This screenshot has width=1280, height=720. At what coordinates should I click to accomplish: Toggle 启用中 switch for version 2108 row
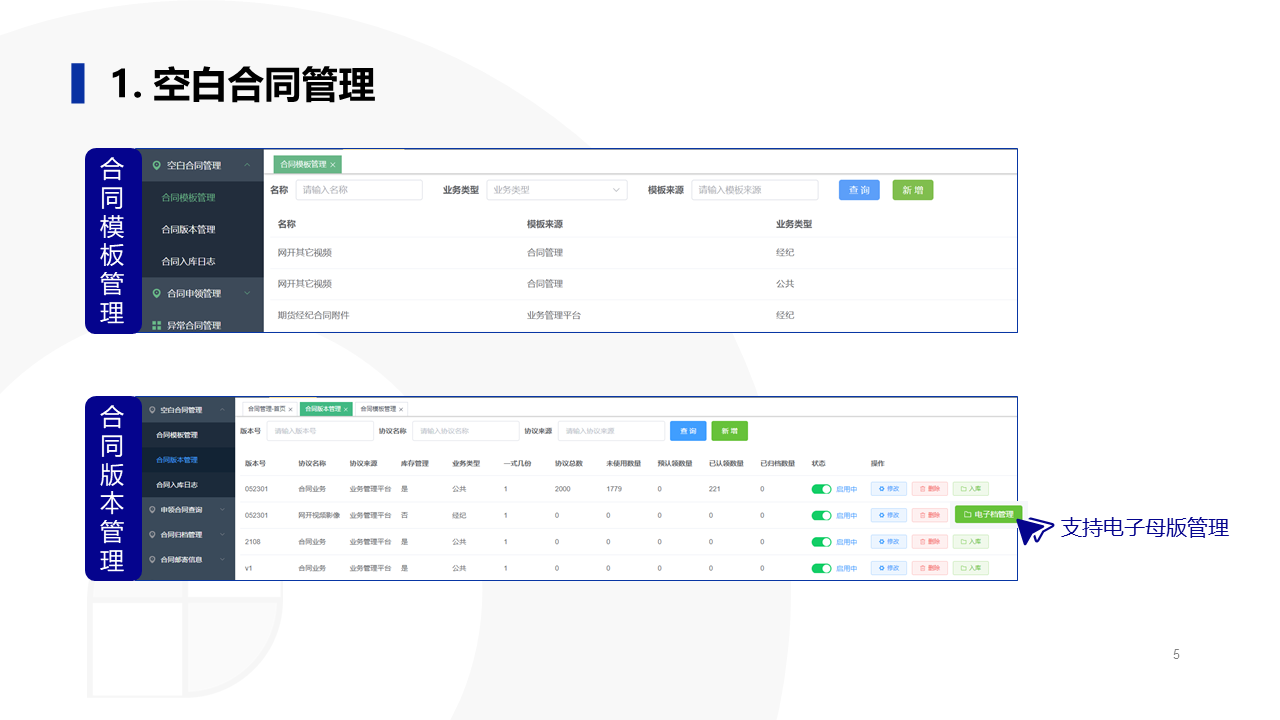click(x=821, y=542)
